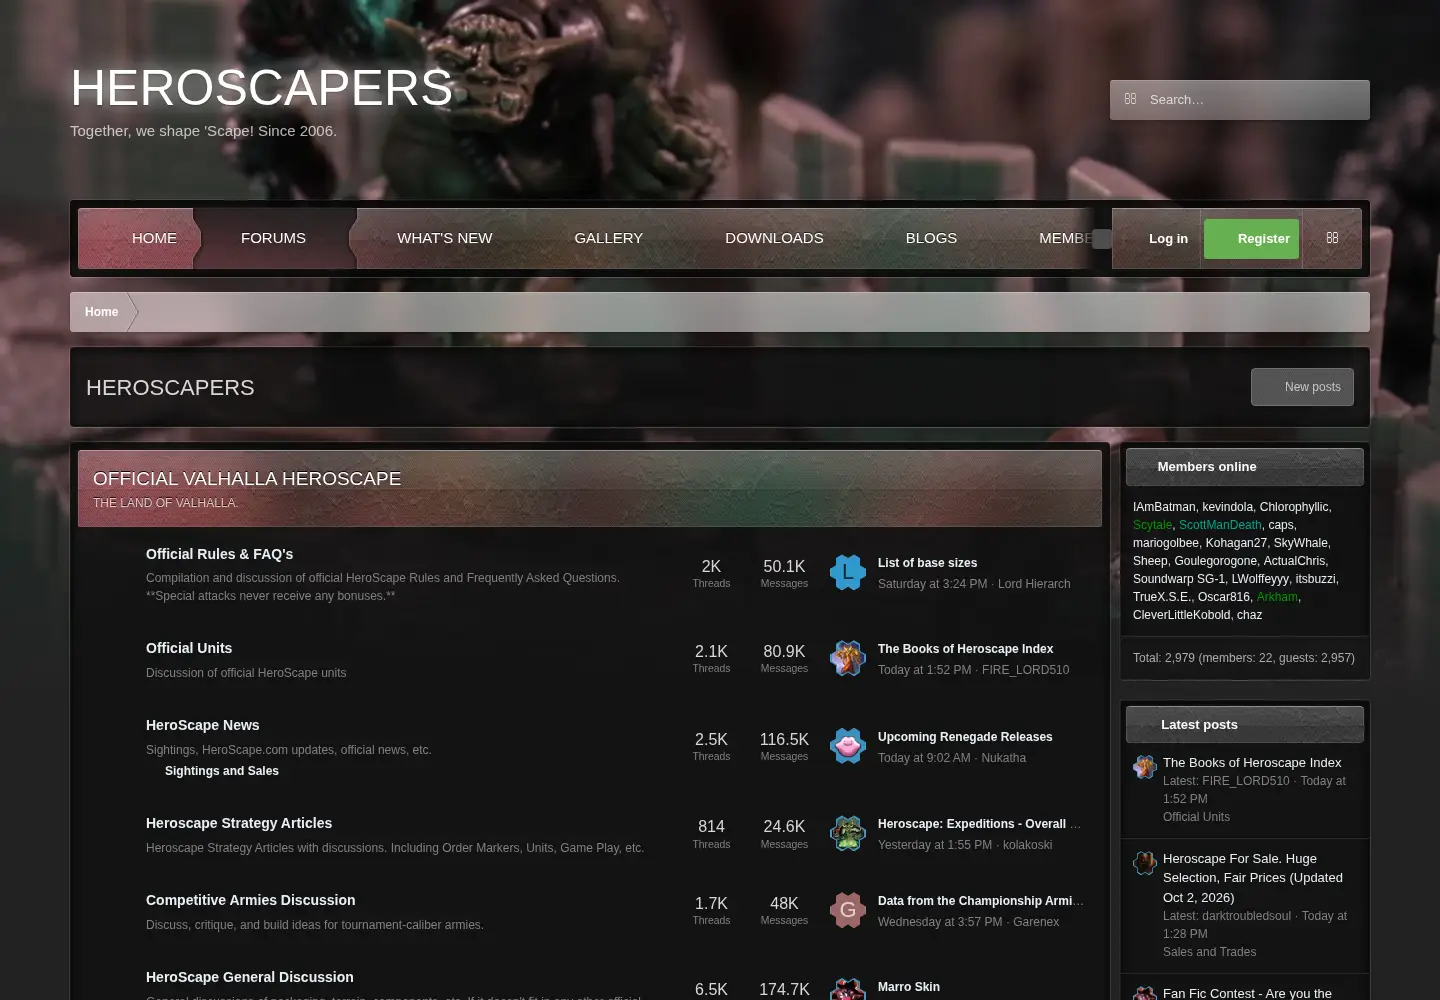Open the HeroScape News forum

pyautogui.click(x=203, y=725)
